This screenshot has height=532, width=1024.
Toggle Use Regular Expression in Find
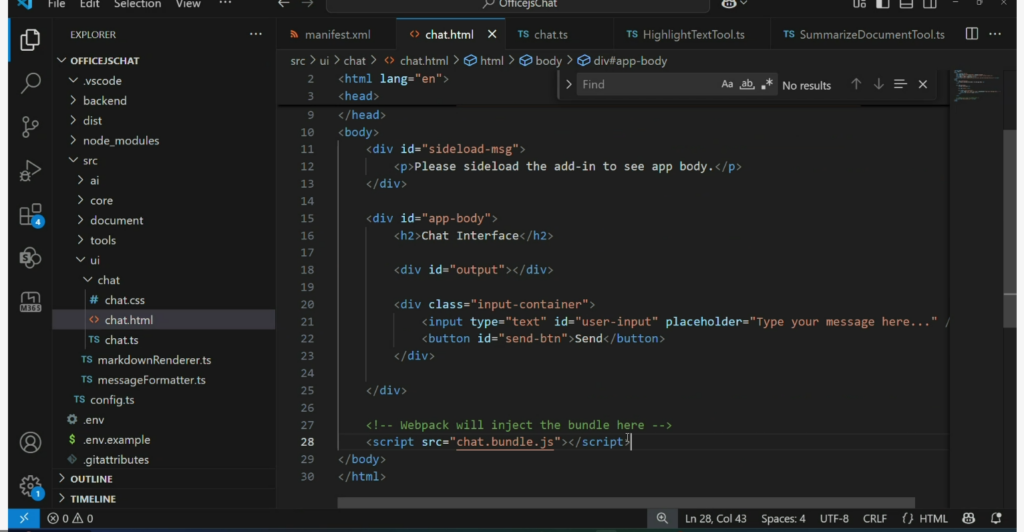pos(767,85)
